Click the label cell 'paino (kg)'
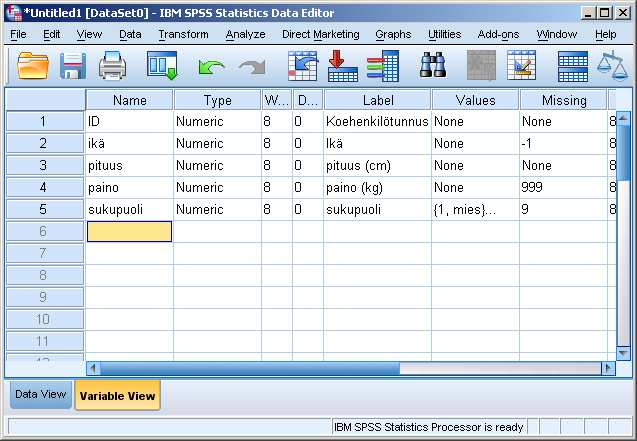Viewport: 637px width, 441px height. 377,187
